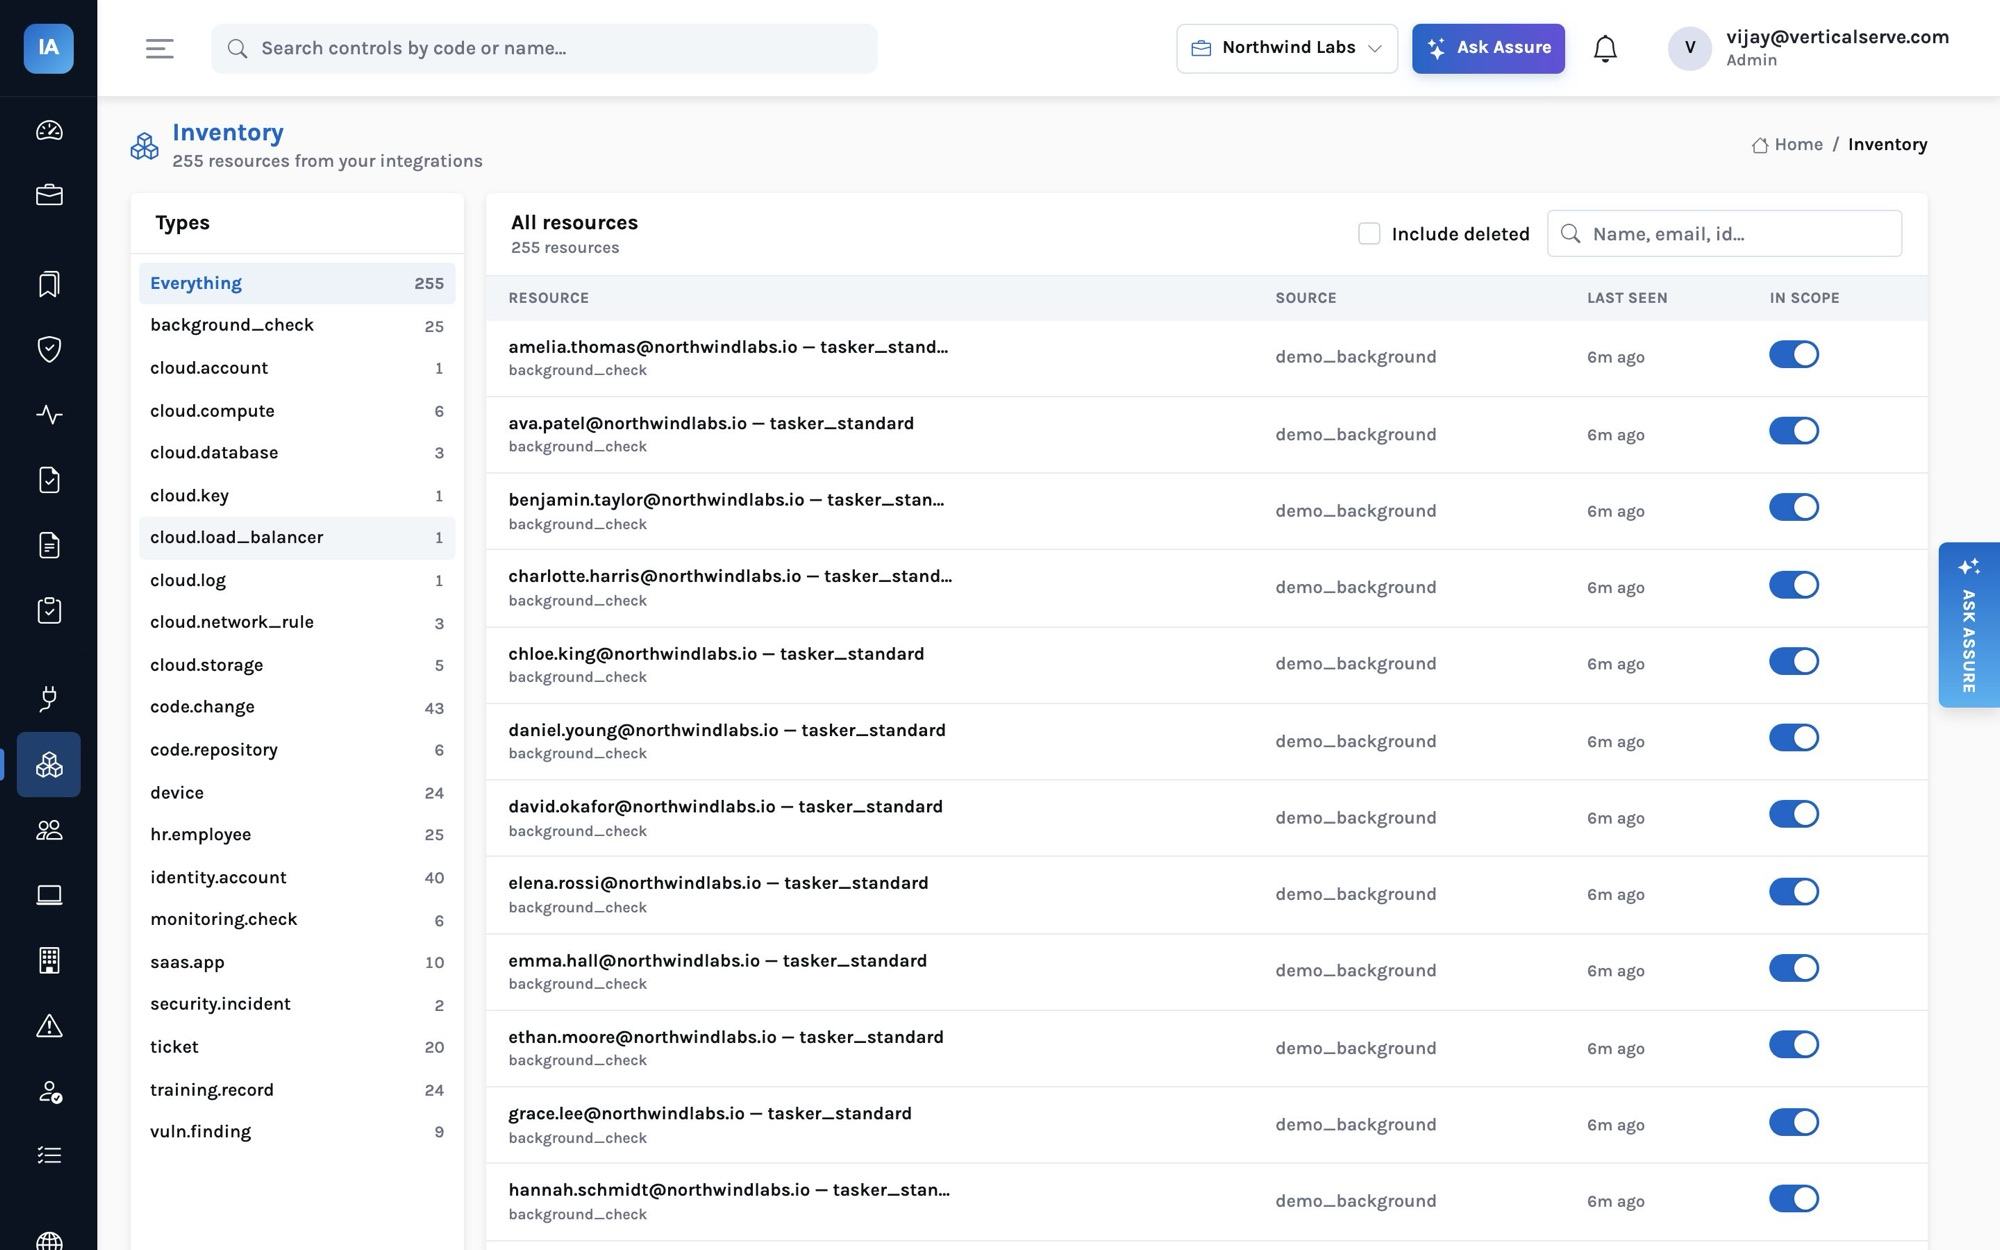The image size is (2000, 1250).
Task: Toggle the hamburger menu icon
Action: tap(160, 48)
